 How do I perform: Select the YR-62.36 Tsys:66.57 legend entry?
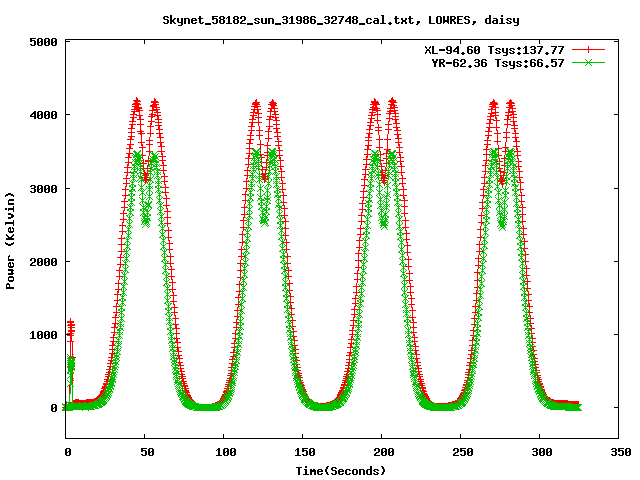coord(498,63)
